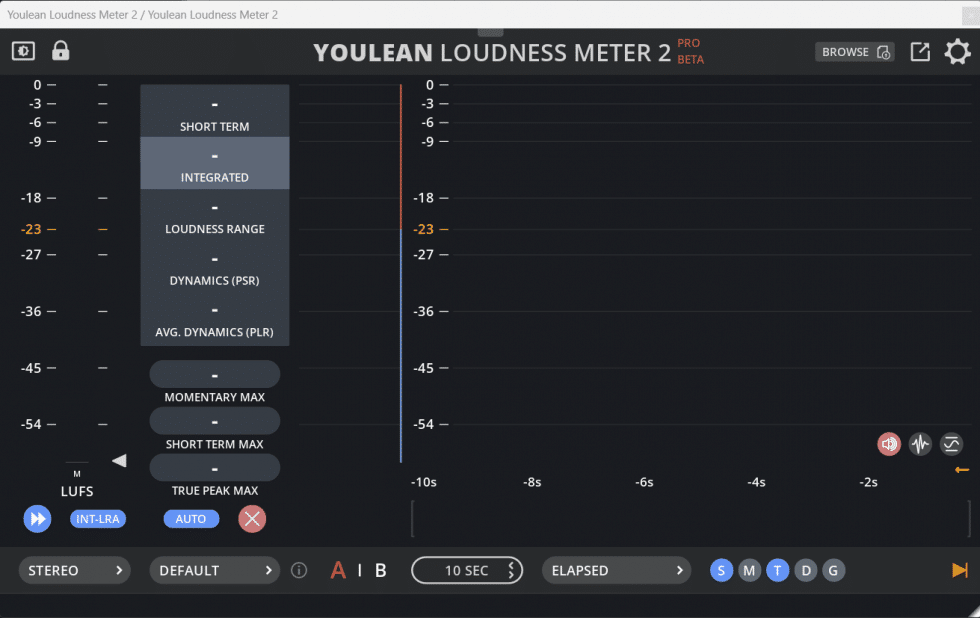Click the orange skip-to-end icon
The image size is (980, 618).
point(959,570)
